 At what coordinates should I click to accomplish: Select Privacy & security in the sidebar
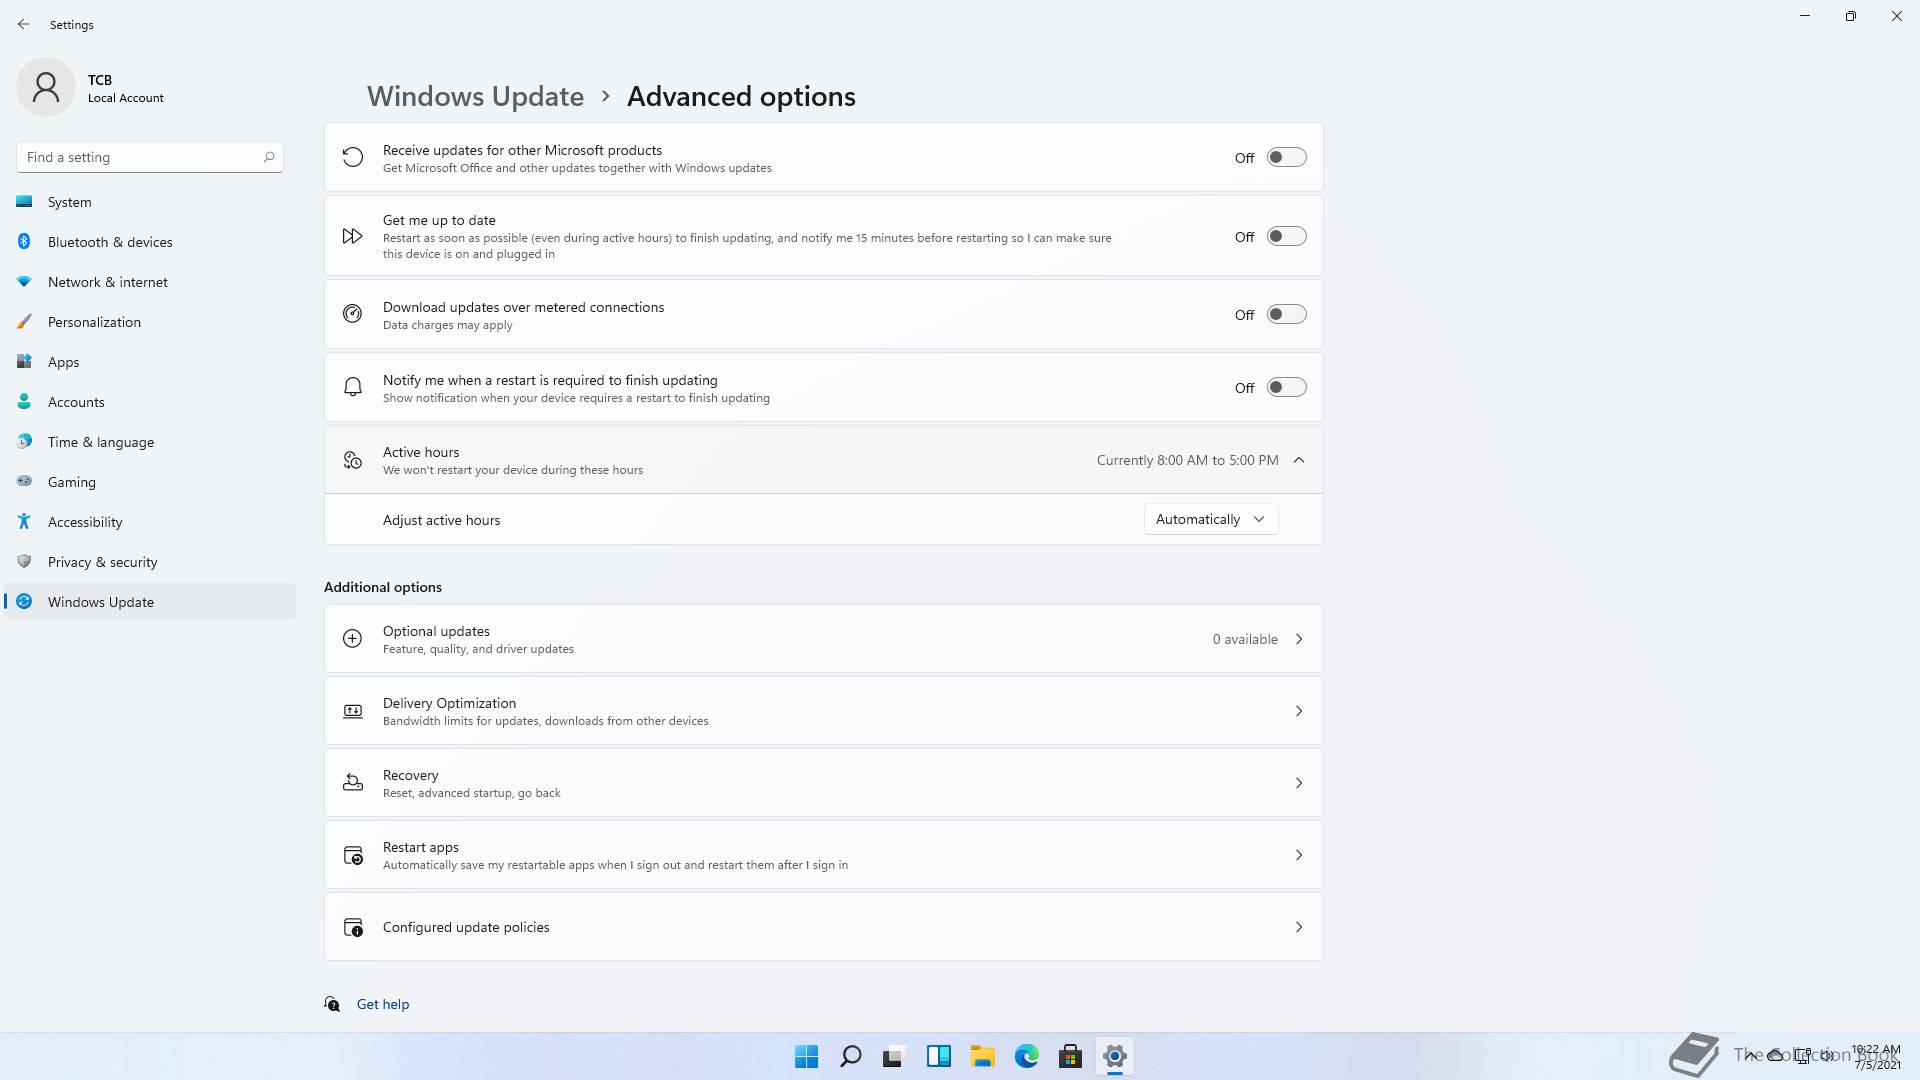point(102,562)
